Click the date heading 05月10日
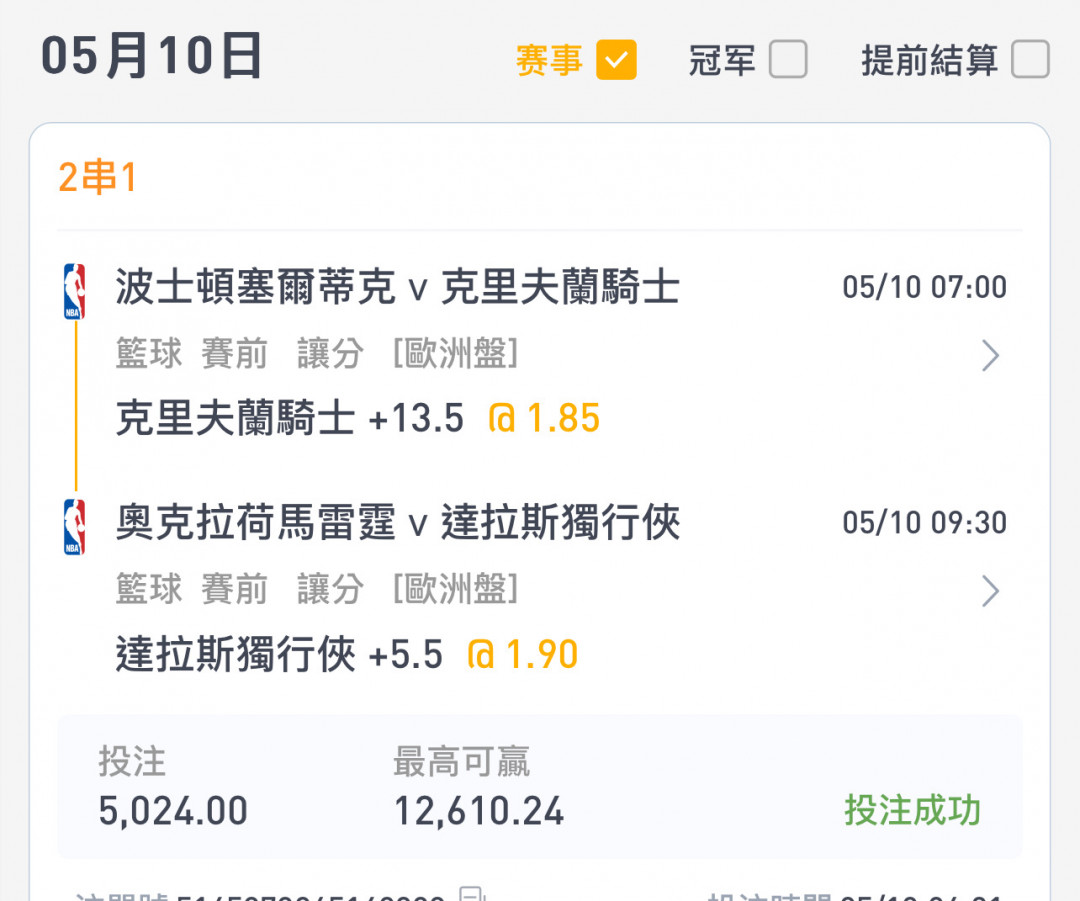Image resolution: width=1080 pixels, height=901 pixels. point(152,56)
